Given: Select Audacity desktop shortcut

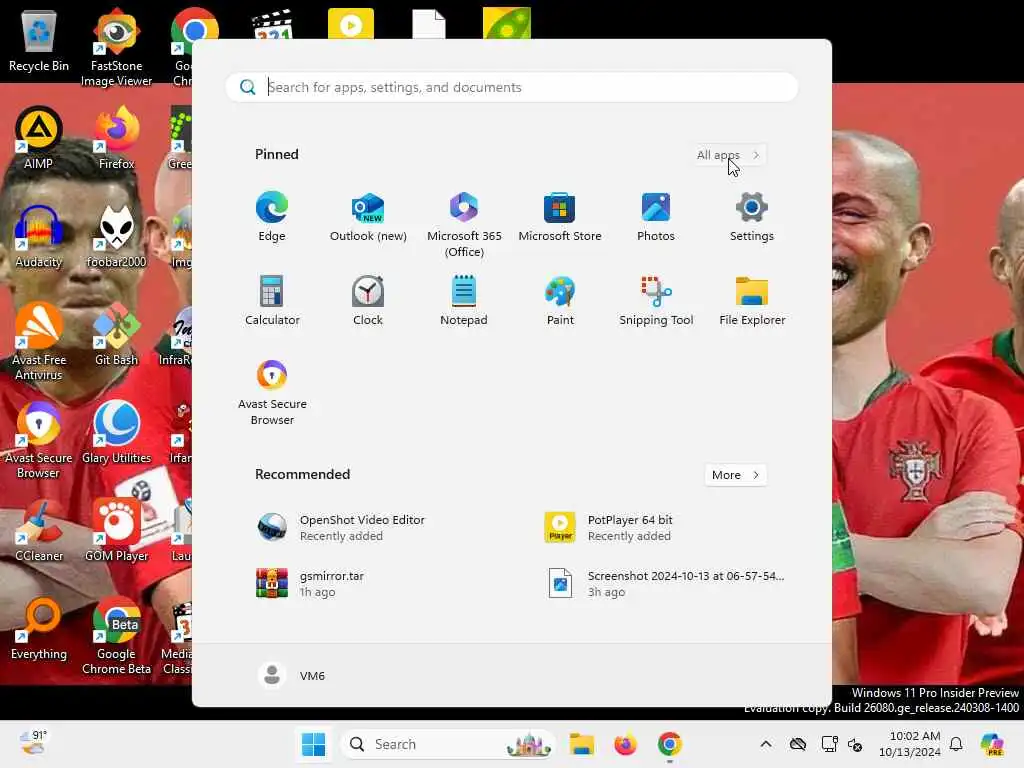Looking at the screenshot, I should [x=39, y=236].
